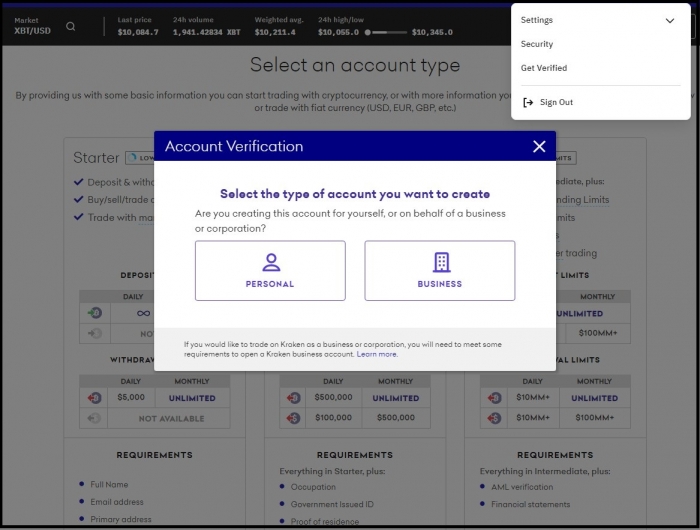Click the Government Issued ID requirement
The height and width of the screenshot is (530, 700).
(332, 505)
